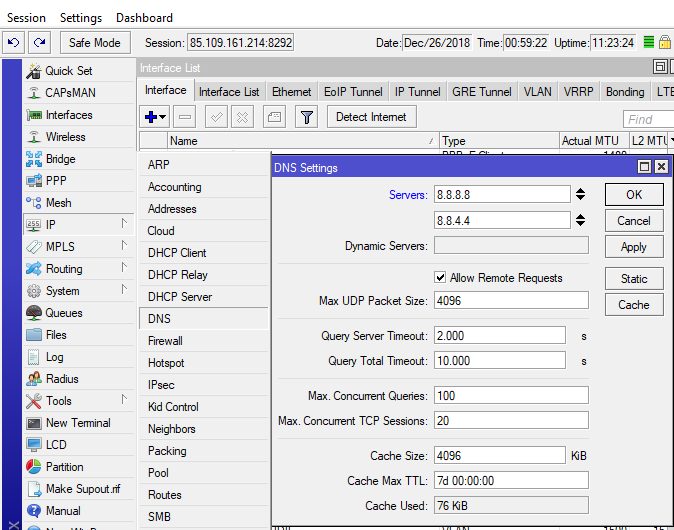The width and height of the screenshot is (674, 530).
Task: Click Make Supout.rif in sidebar
Action: tap(80, 489)
